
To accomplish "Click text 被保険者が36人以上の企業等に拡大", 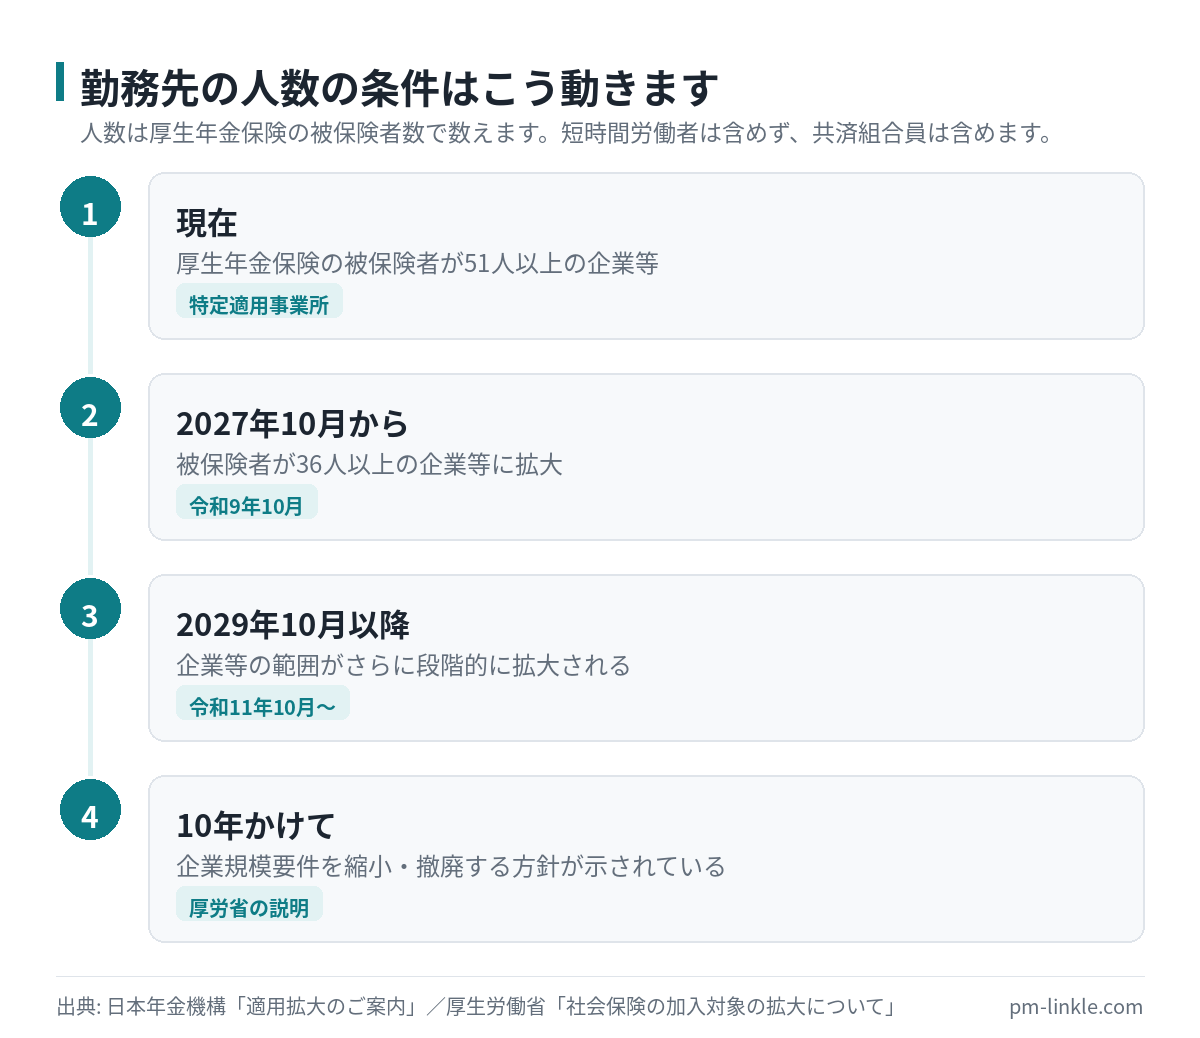I will [x=369, y=465].
